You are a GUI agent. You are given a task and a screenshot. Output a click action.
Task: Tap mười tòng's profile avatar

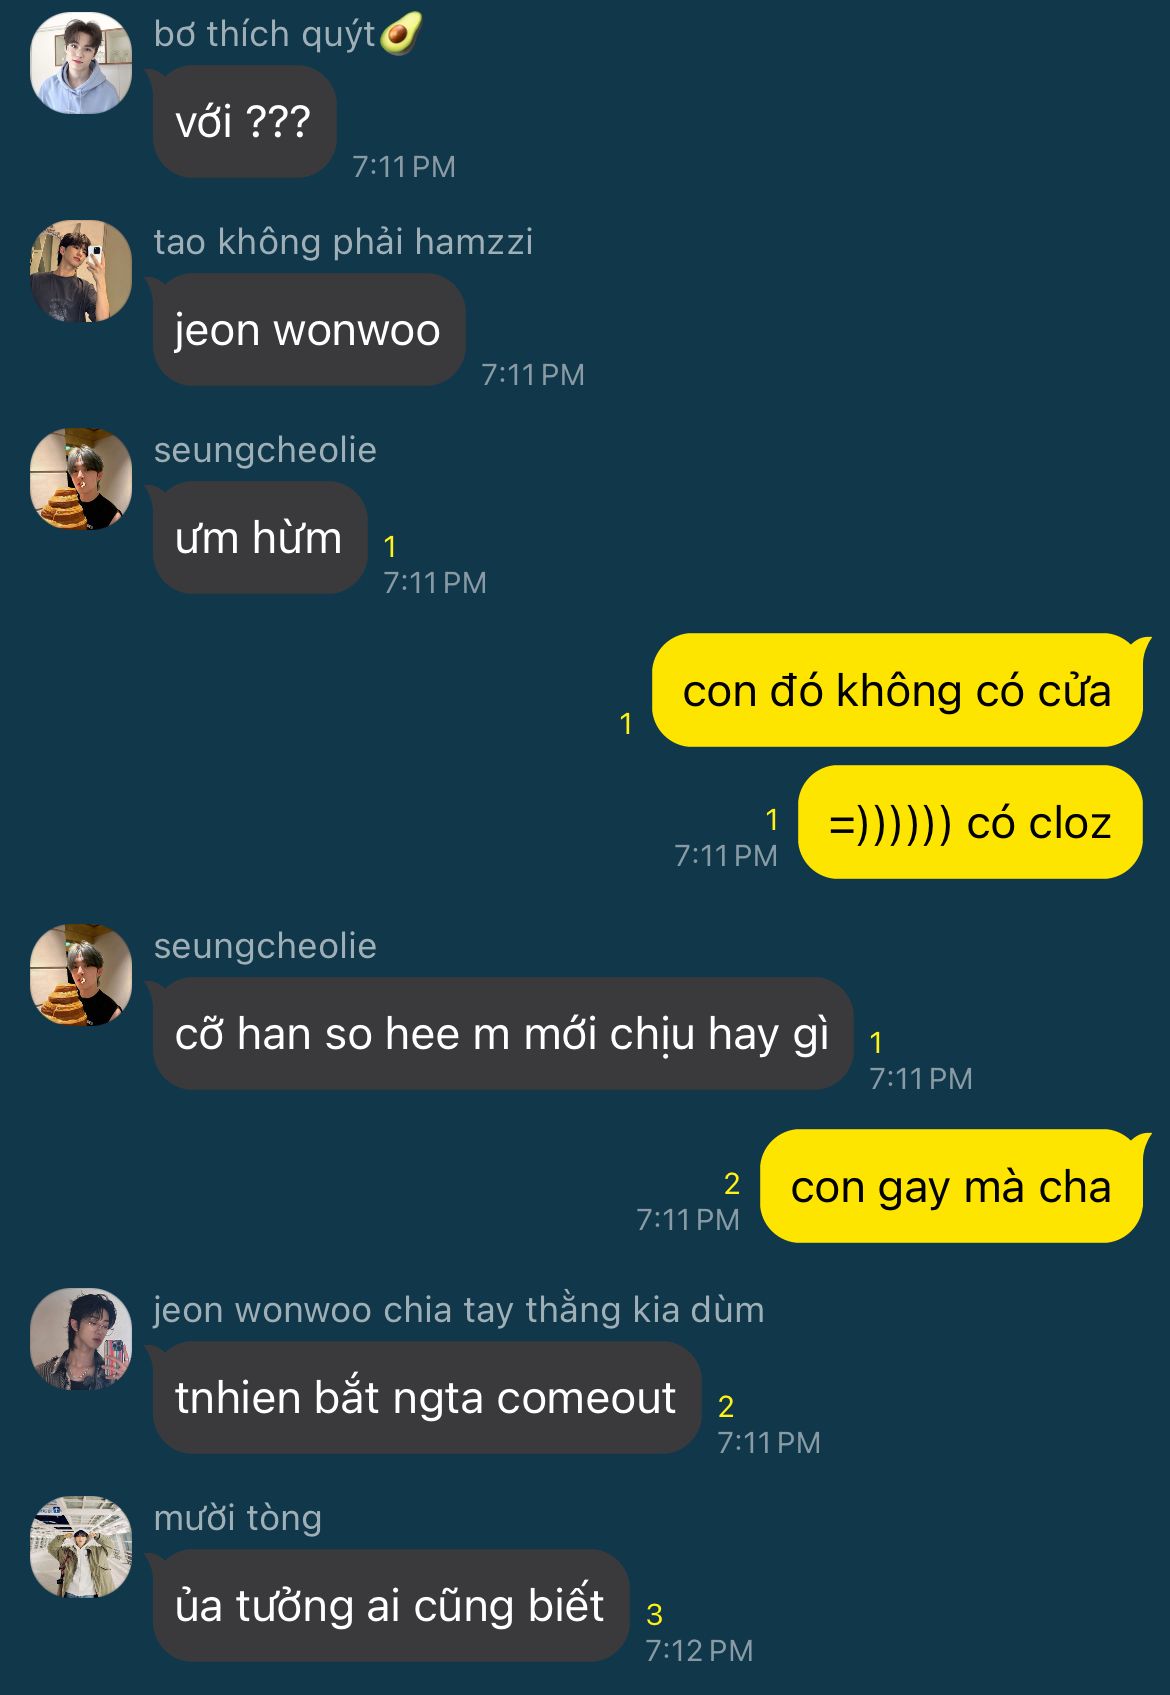81,1547
